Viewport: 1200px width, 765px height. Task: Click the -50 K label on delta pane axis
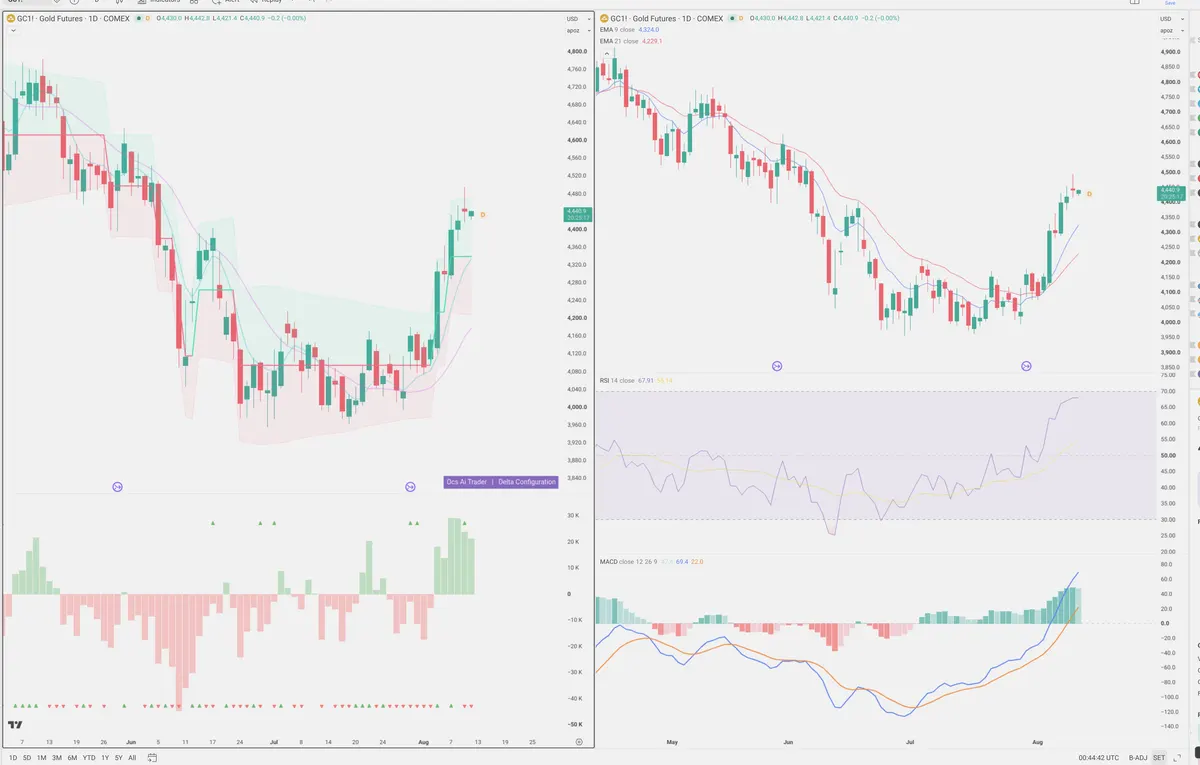tap(573, 724)
